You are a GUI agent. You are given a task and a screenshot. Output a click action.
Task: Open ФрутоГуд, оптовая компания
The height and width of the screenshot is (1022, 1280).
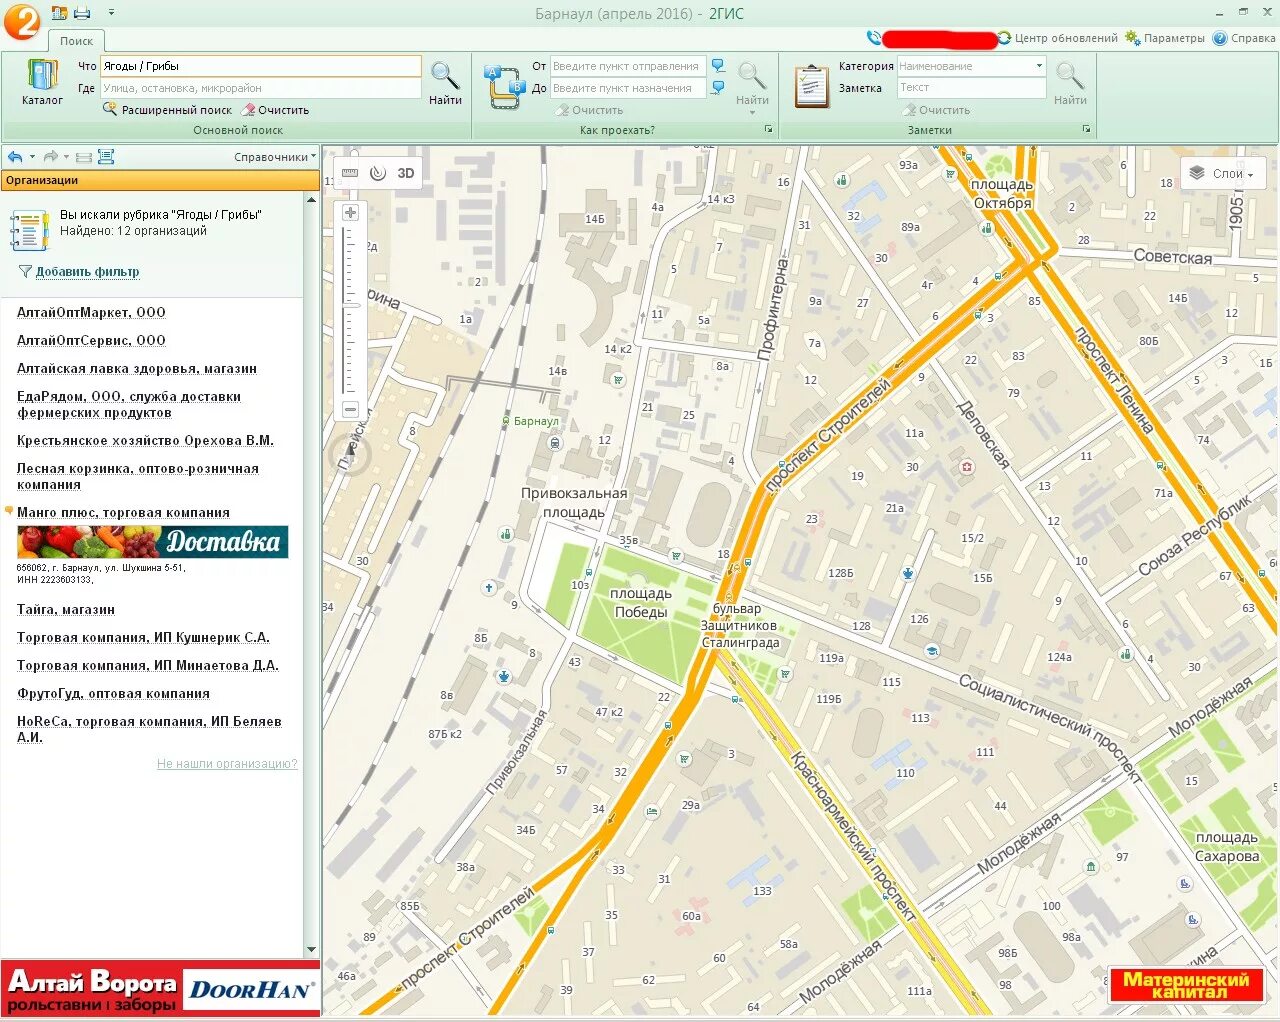pos(113,694)
